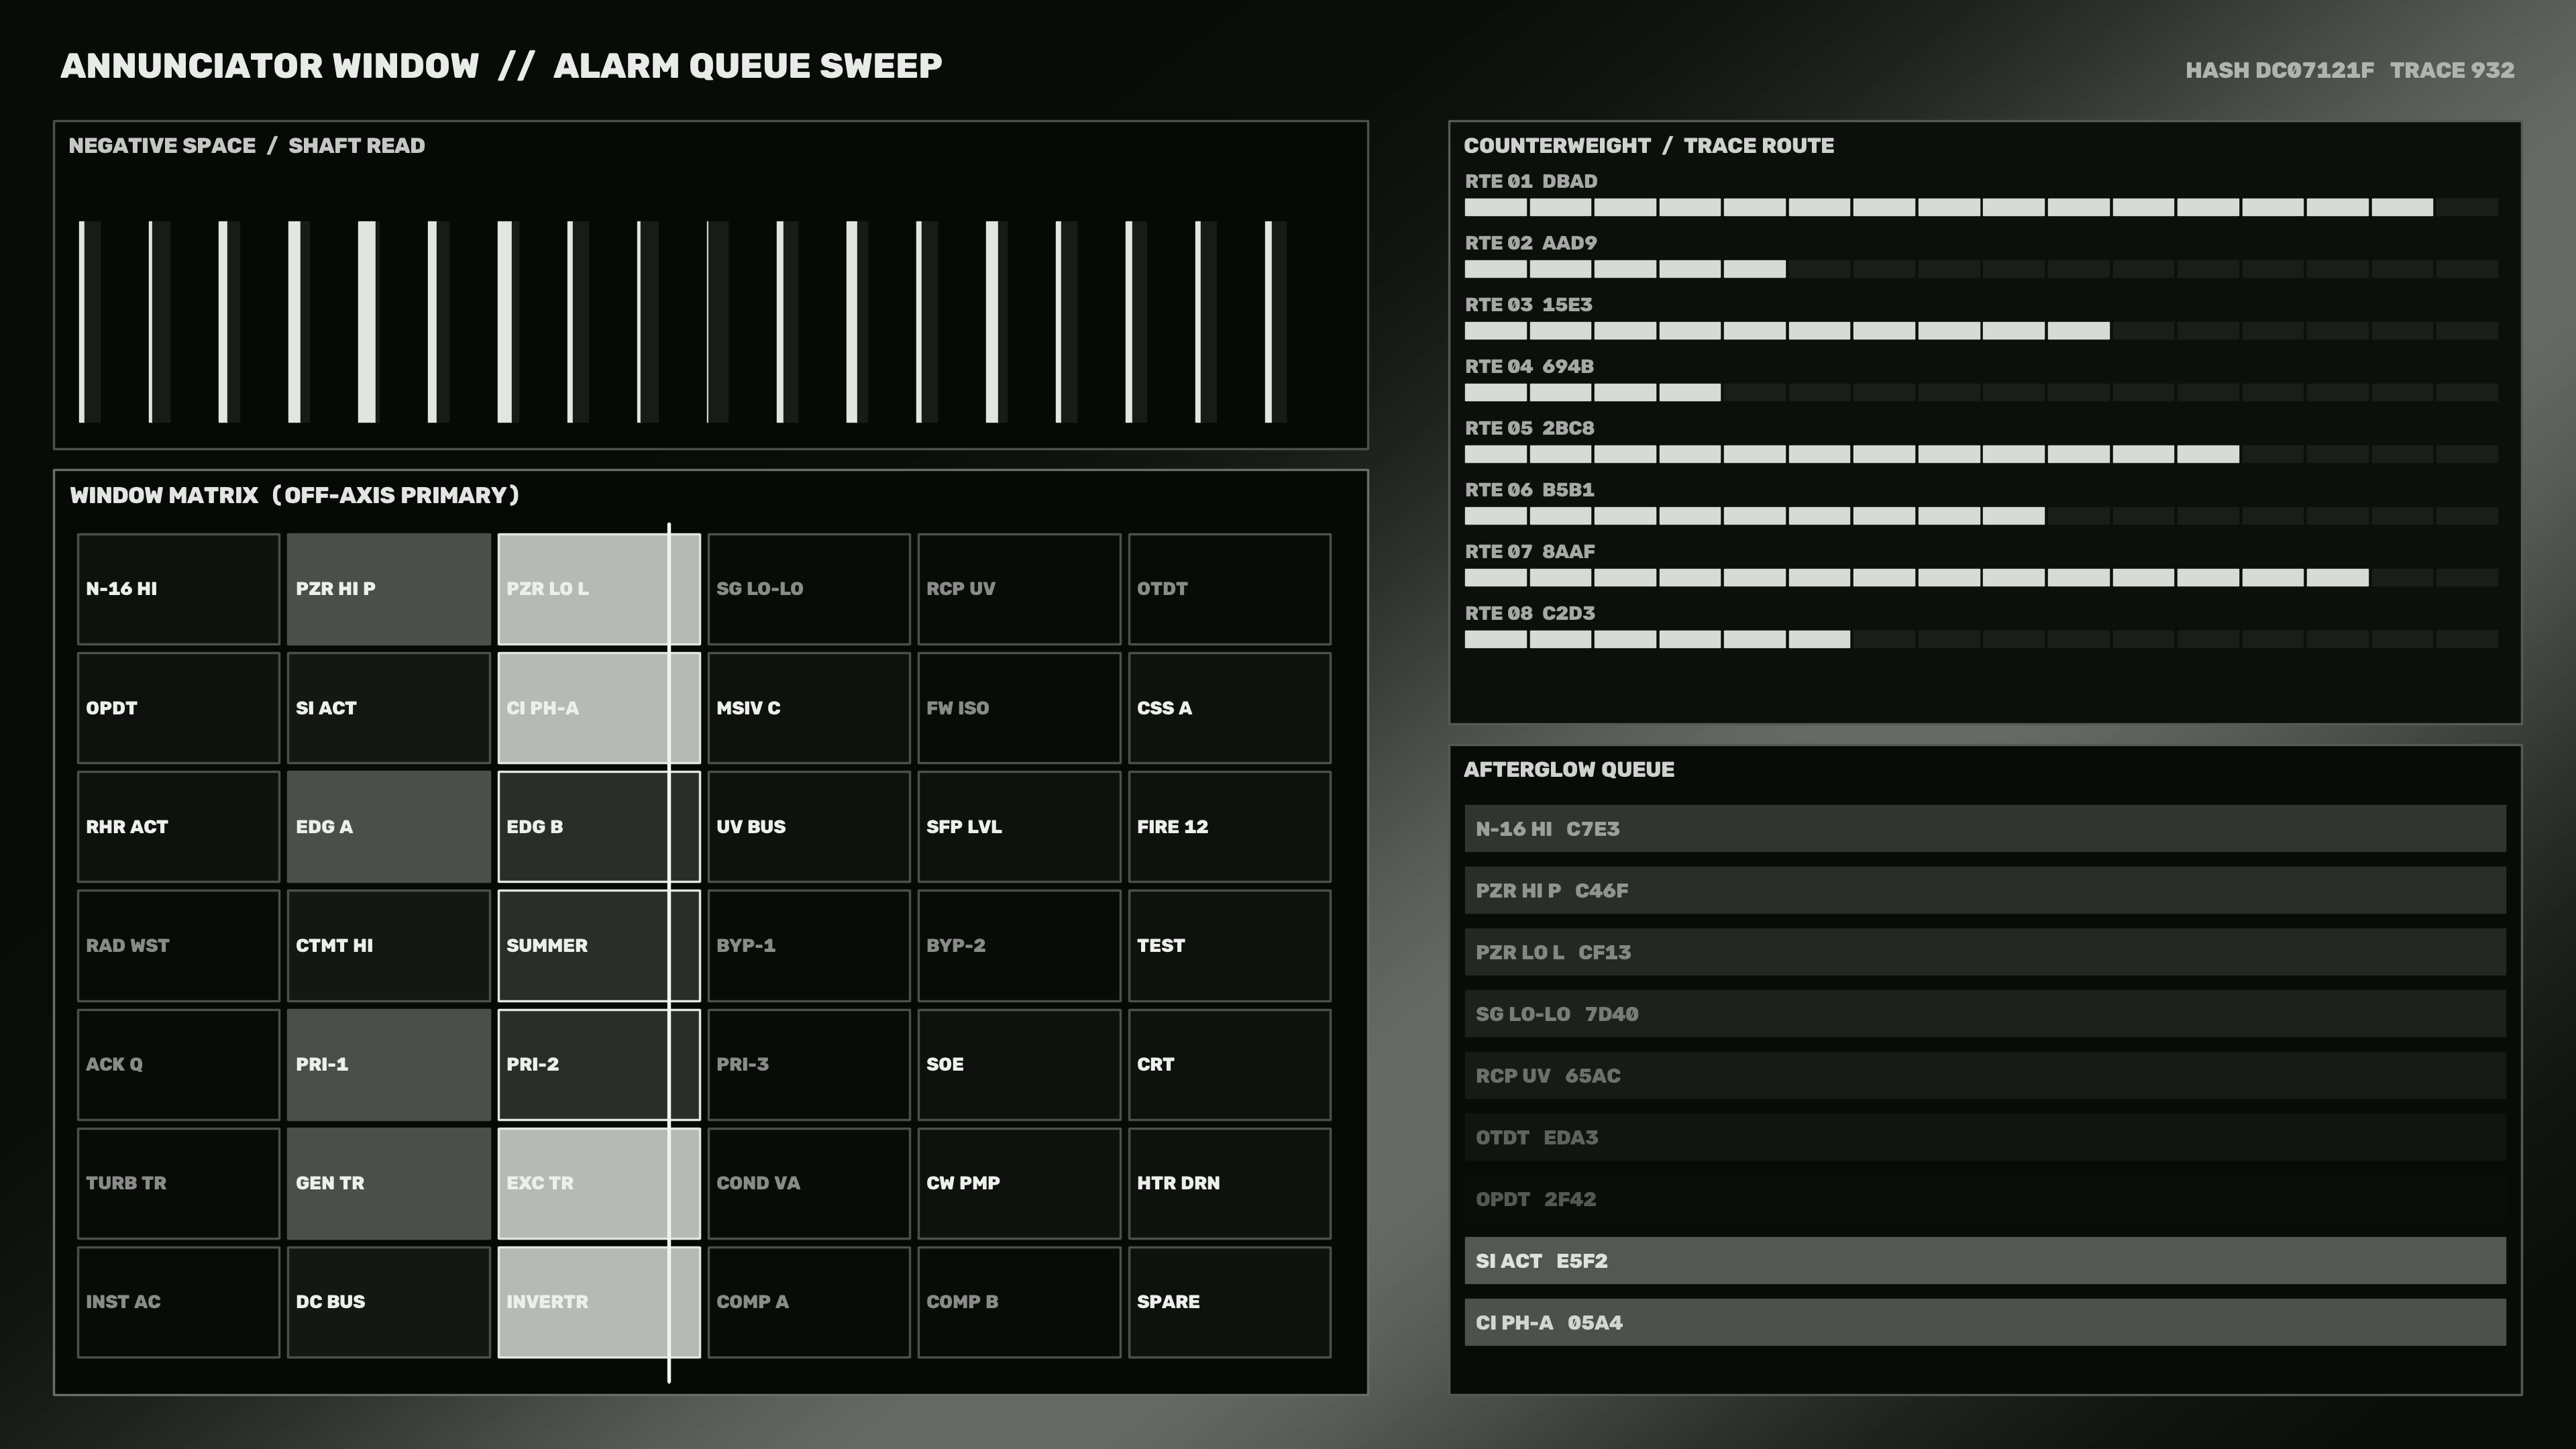Click the MSIV C tile

pos(809,708)
